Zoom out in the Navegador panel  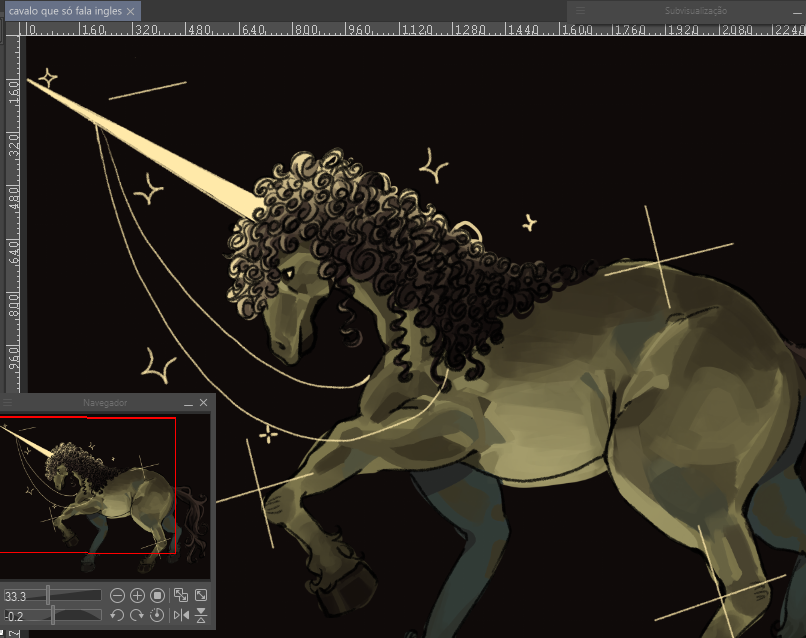point(117,595)
